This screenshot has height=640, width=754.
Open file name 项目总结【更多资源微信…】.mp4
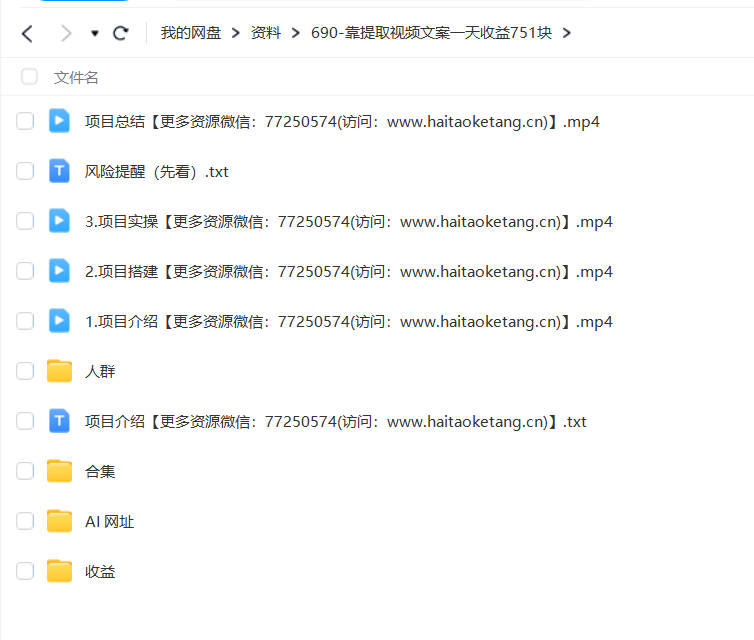click(x=342, y=122)
